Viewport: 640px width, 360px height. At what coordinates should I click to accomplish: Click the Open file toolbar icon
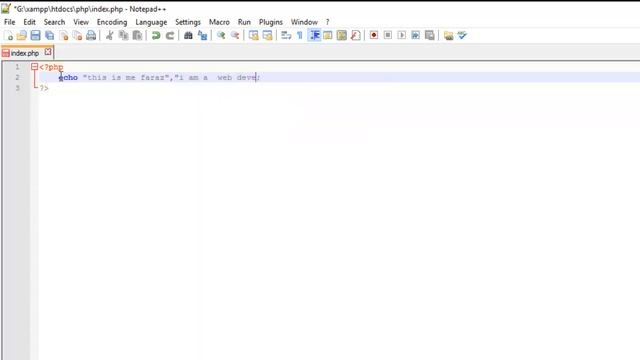coord(22,36)
